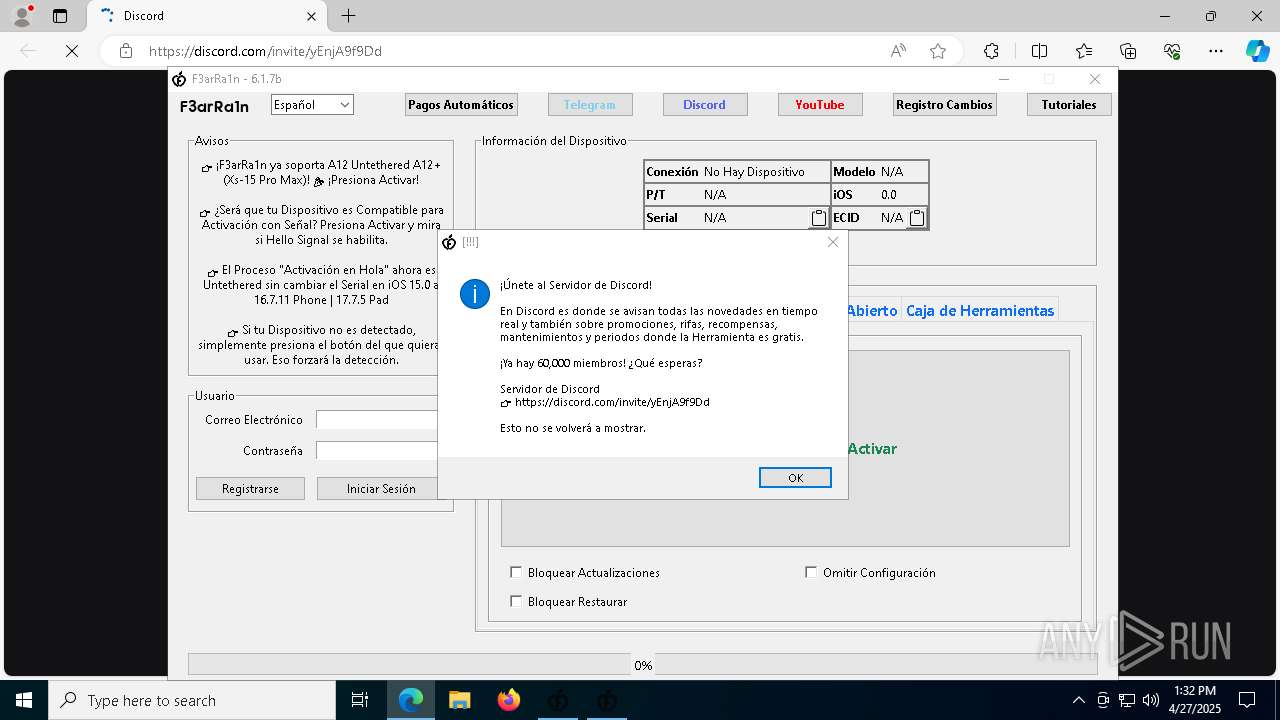
Task: Show hidden system tray icons
Action: [1078, 700]
